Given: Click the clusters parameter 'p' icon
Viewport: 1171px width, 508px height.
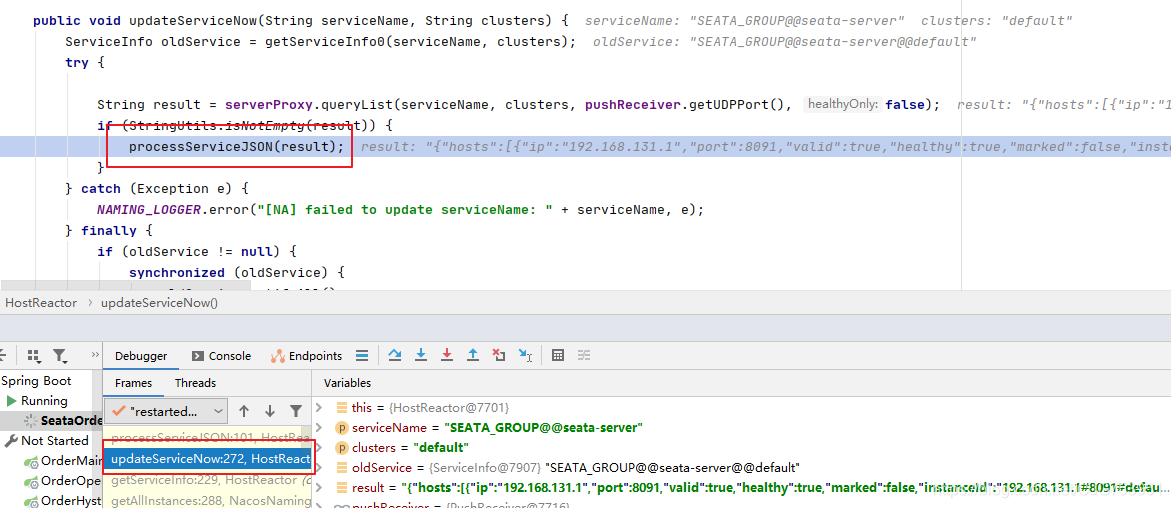Looking at the screenshot, I should pyautogui.click(x=341, y=448).
